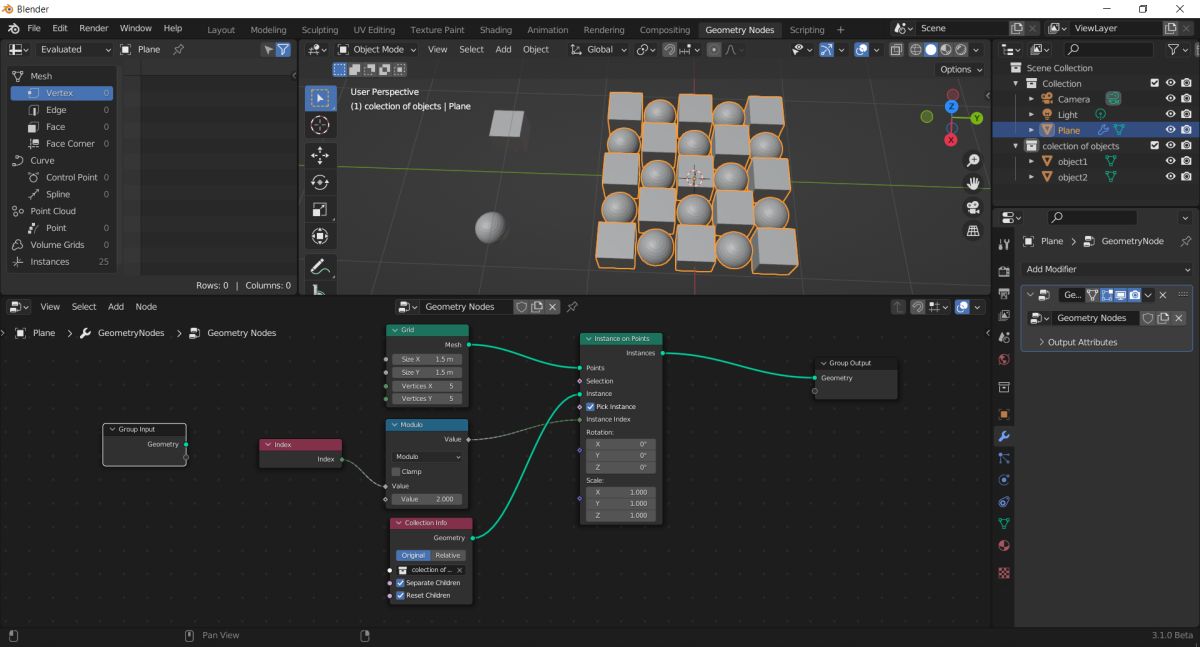Open the Tool properties tab
The image size is (1200, 647).
click(1004, 244)
